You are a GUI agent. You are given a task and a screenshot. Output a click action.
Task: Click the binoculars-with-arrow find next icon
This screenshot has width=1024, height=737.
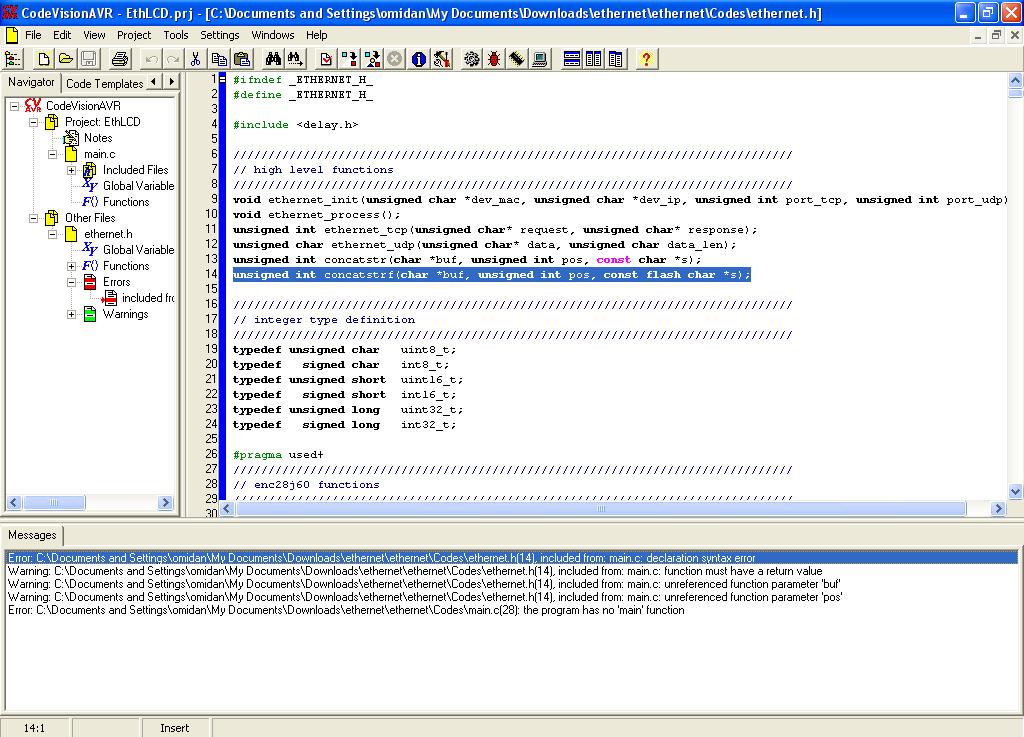(295, 59)
